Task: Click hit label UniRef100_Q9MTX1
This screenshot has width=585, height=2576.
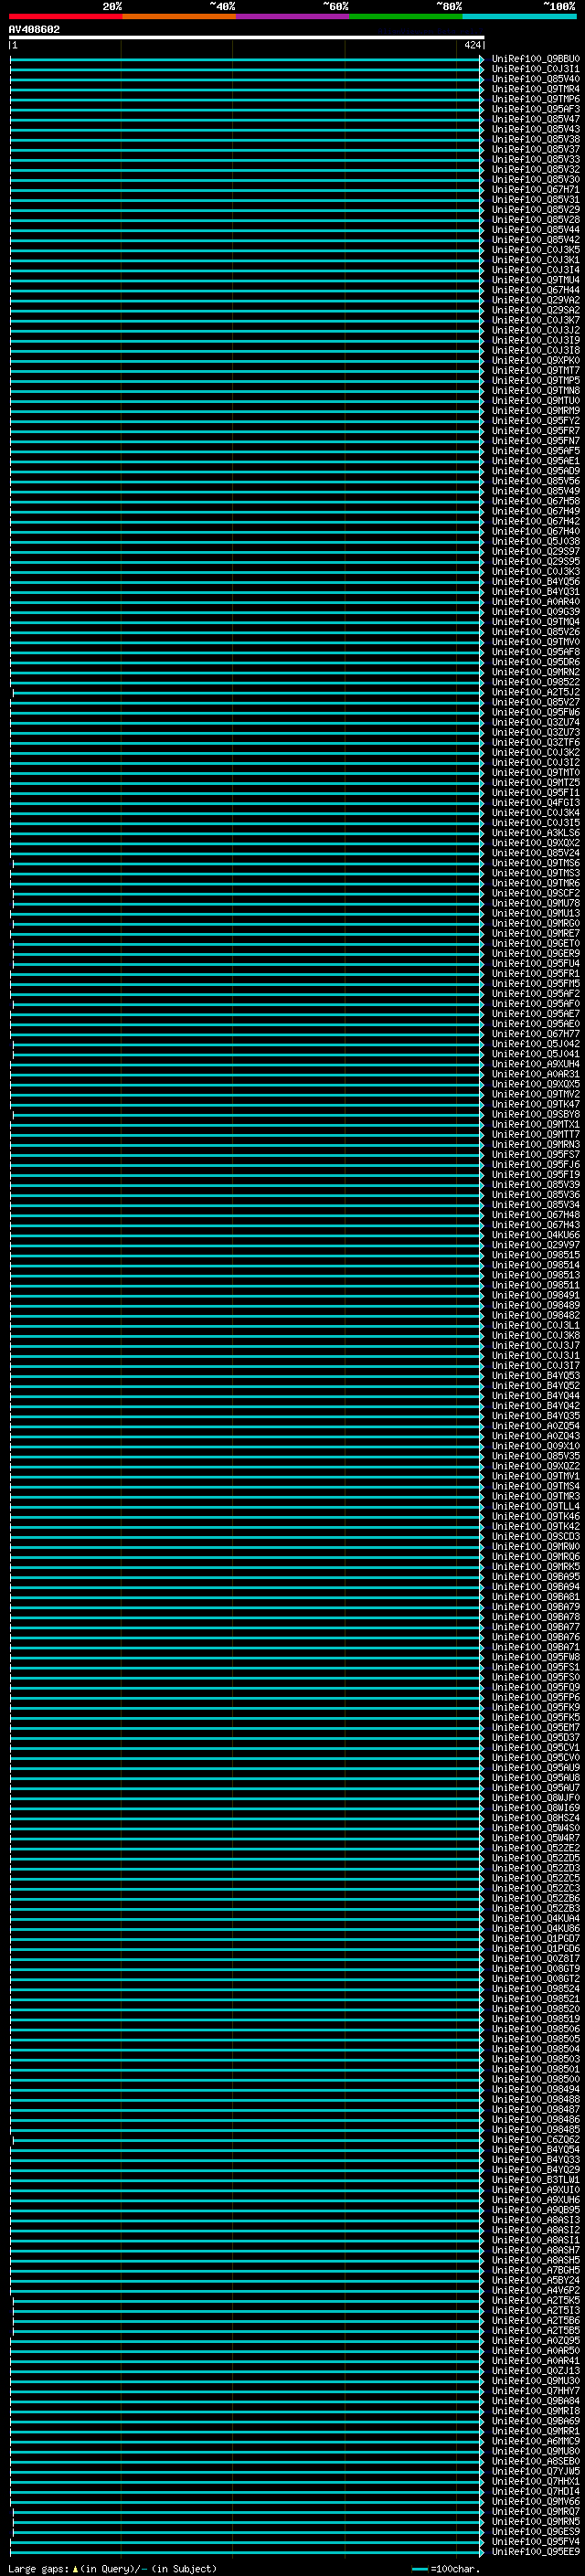Action: (x=536, y=1124)
